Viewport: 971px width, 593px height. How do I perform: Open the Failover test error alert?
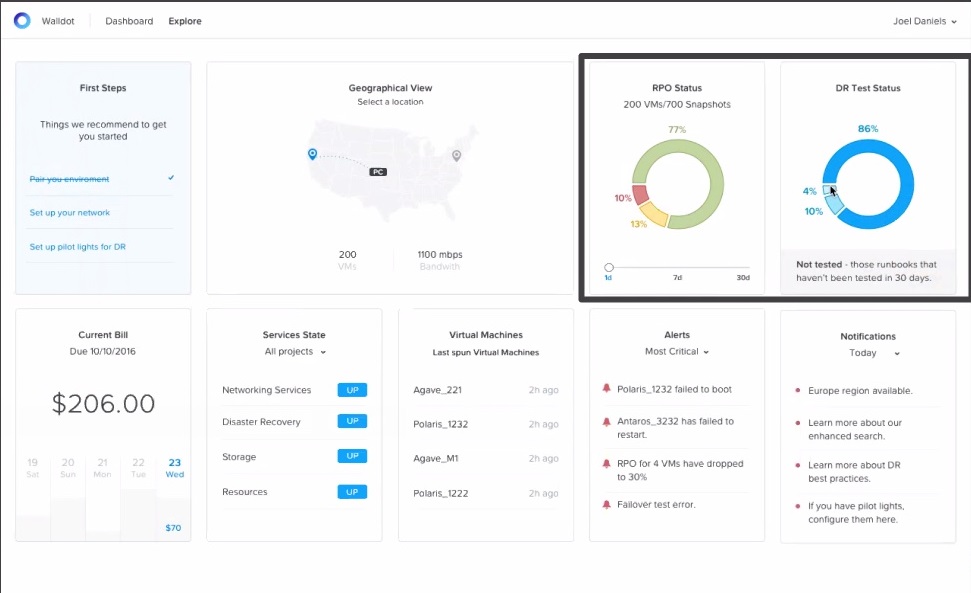tap(656, 504)
